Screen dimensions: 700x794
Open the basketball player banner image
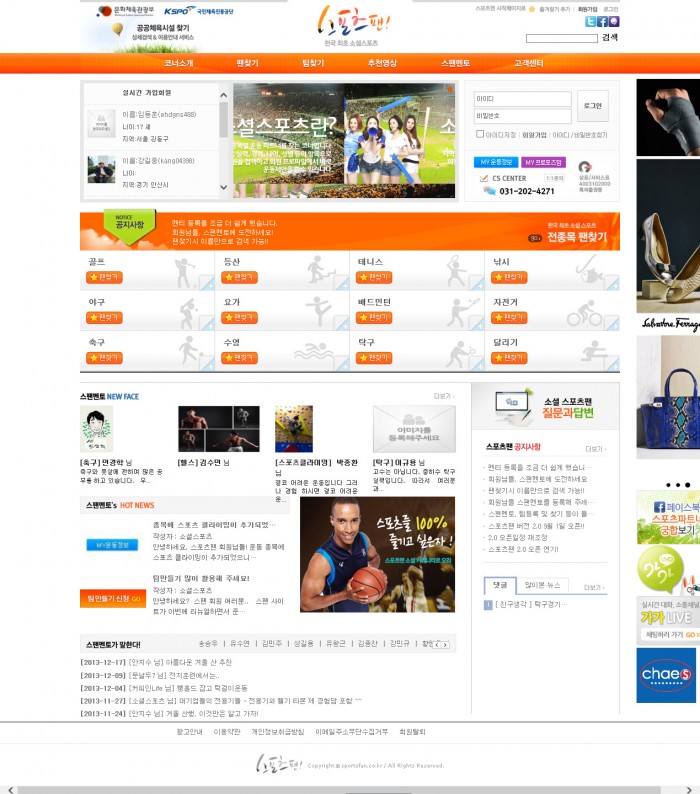click(x=377, y=540)
